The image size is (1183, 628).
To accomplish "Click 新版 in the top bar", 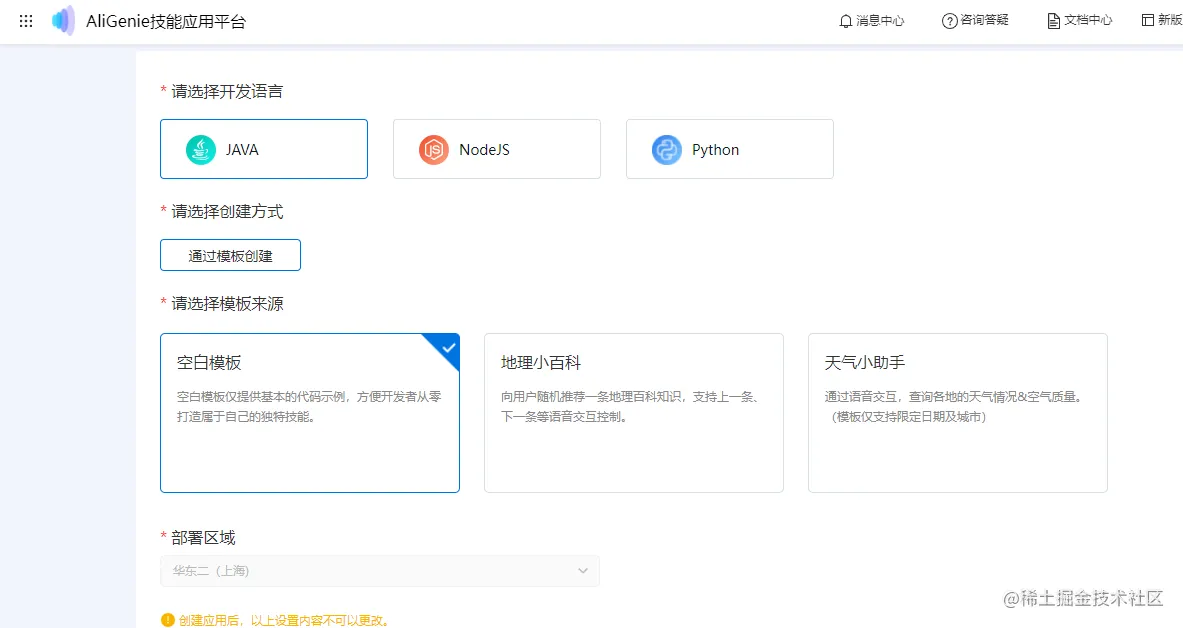I will [1162, 20].
